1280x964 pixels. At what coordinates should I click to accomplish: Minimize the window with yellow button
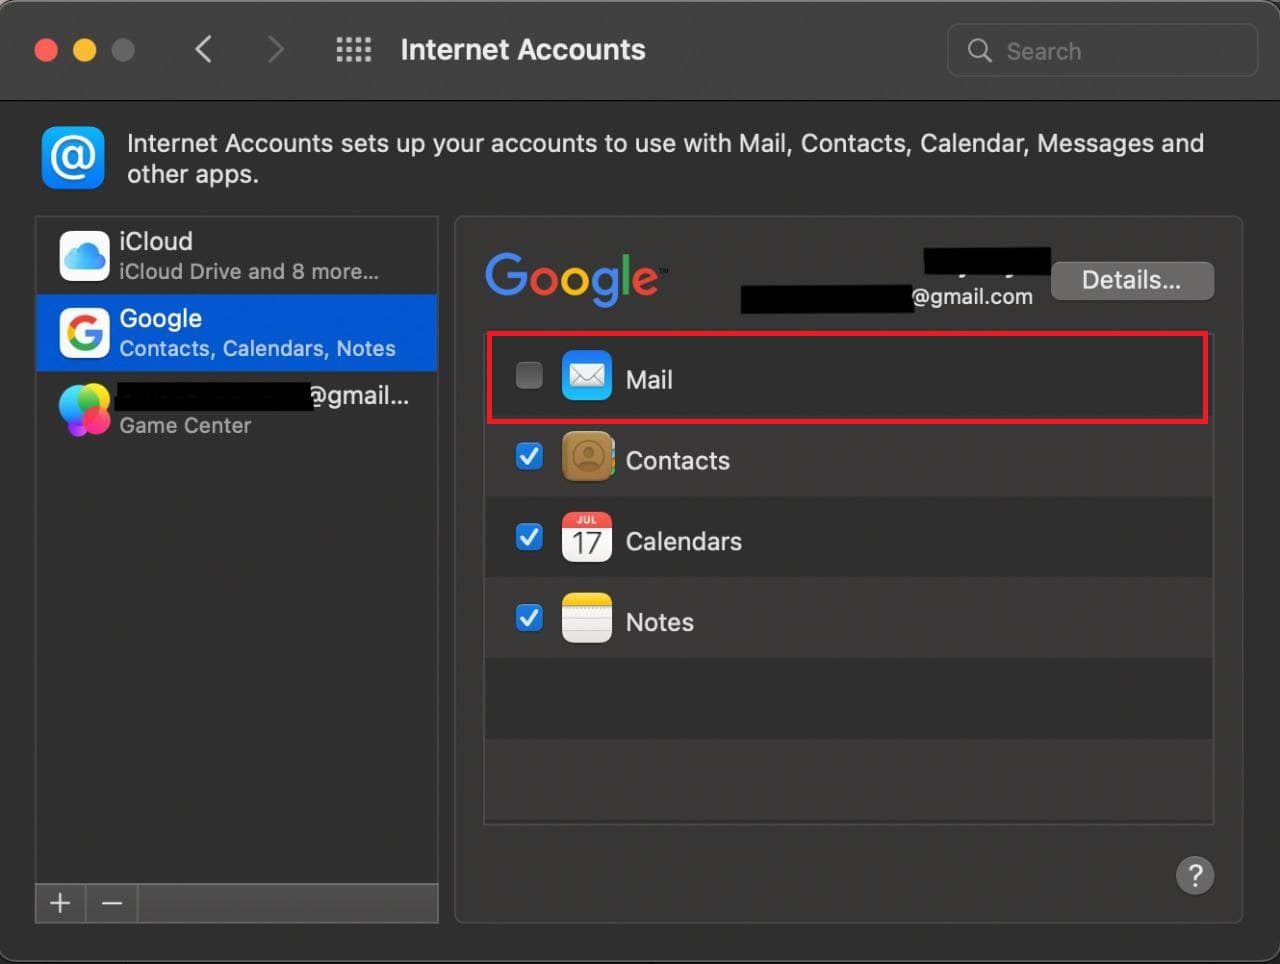(x=84, y=50)
